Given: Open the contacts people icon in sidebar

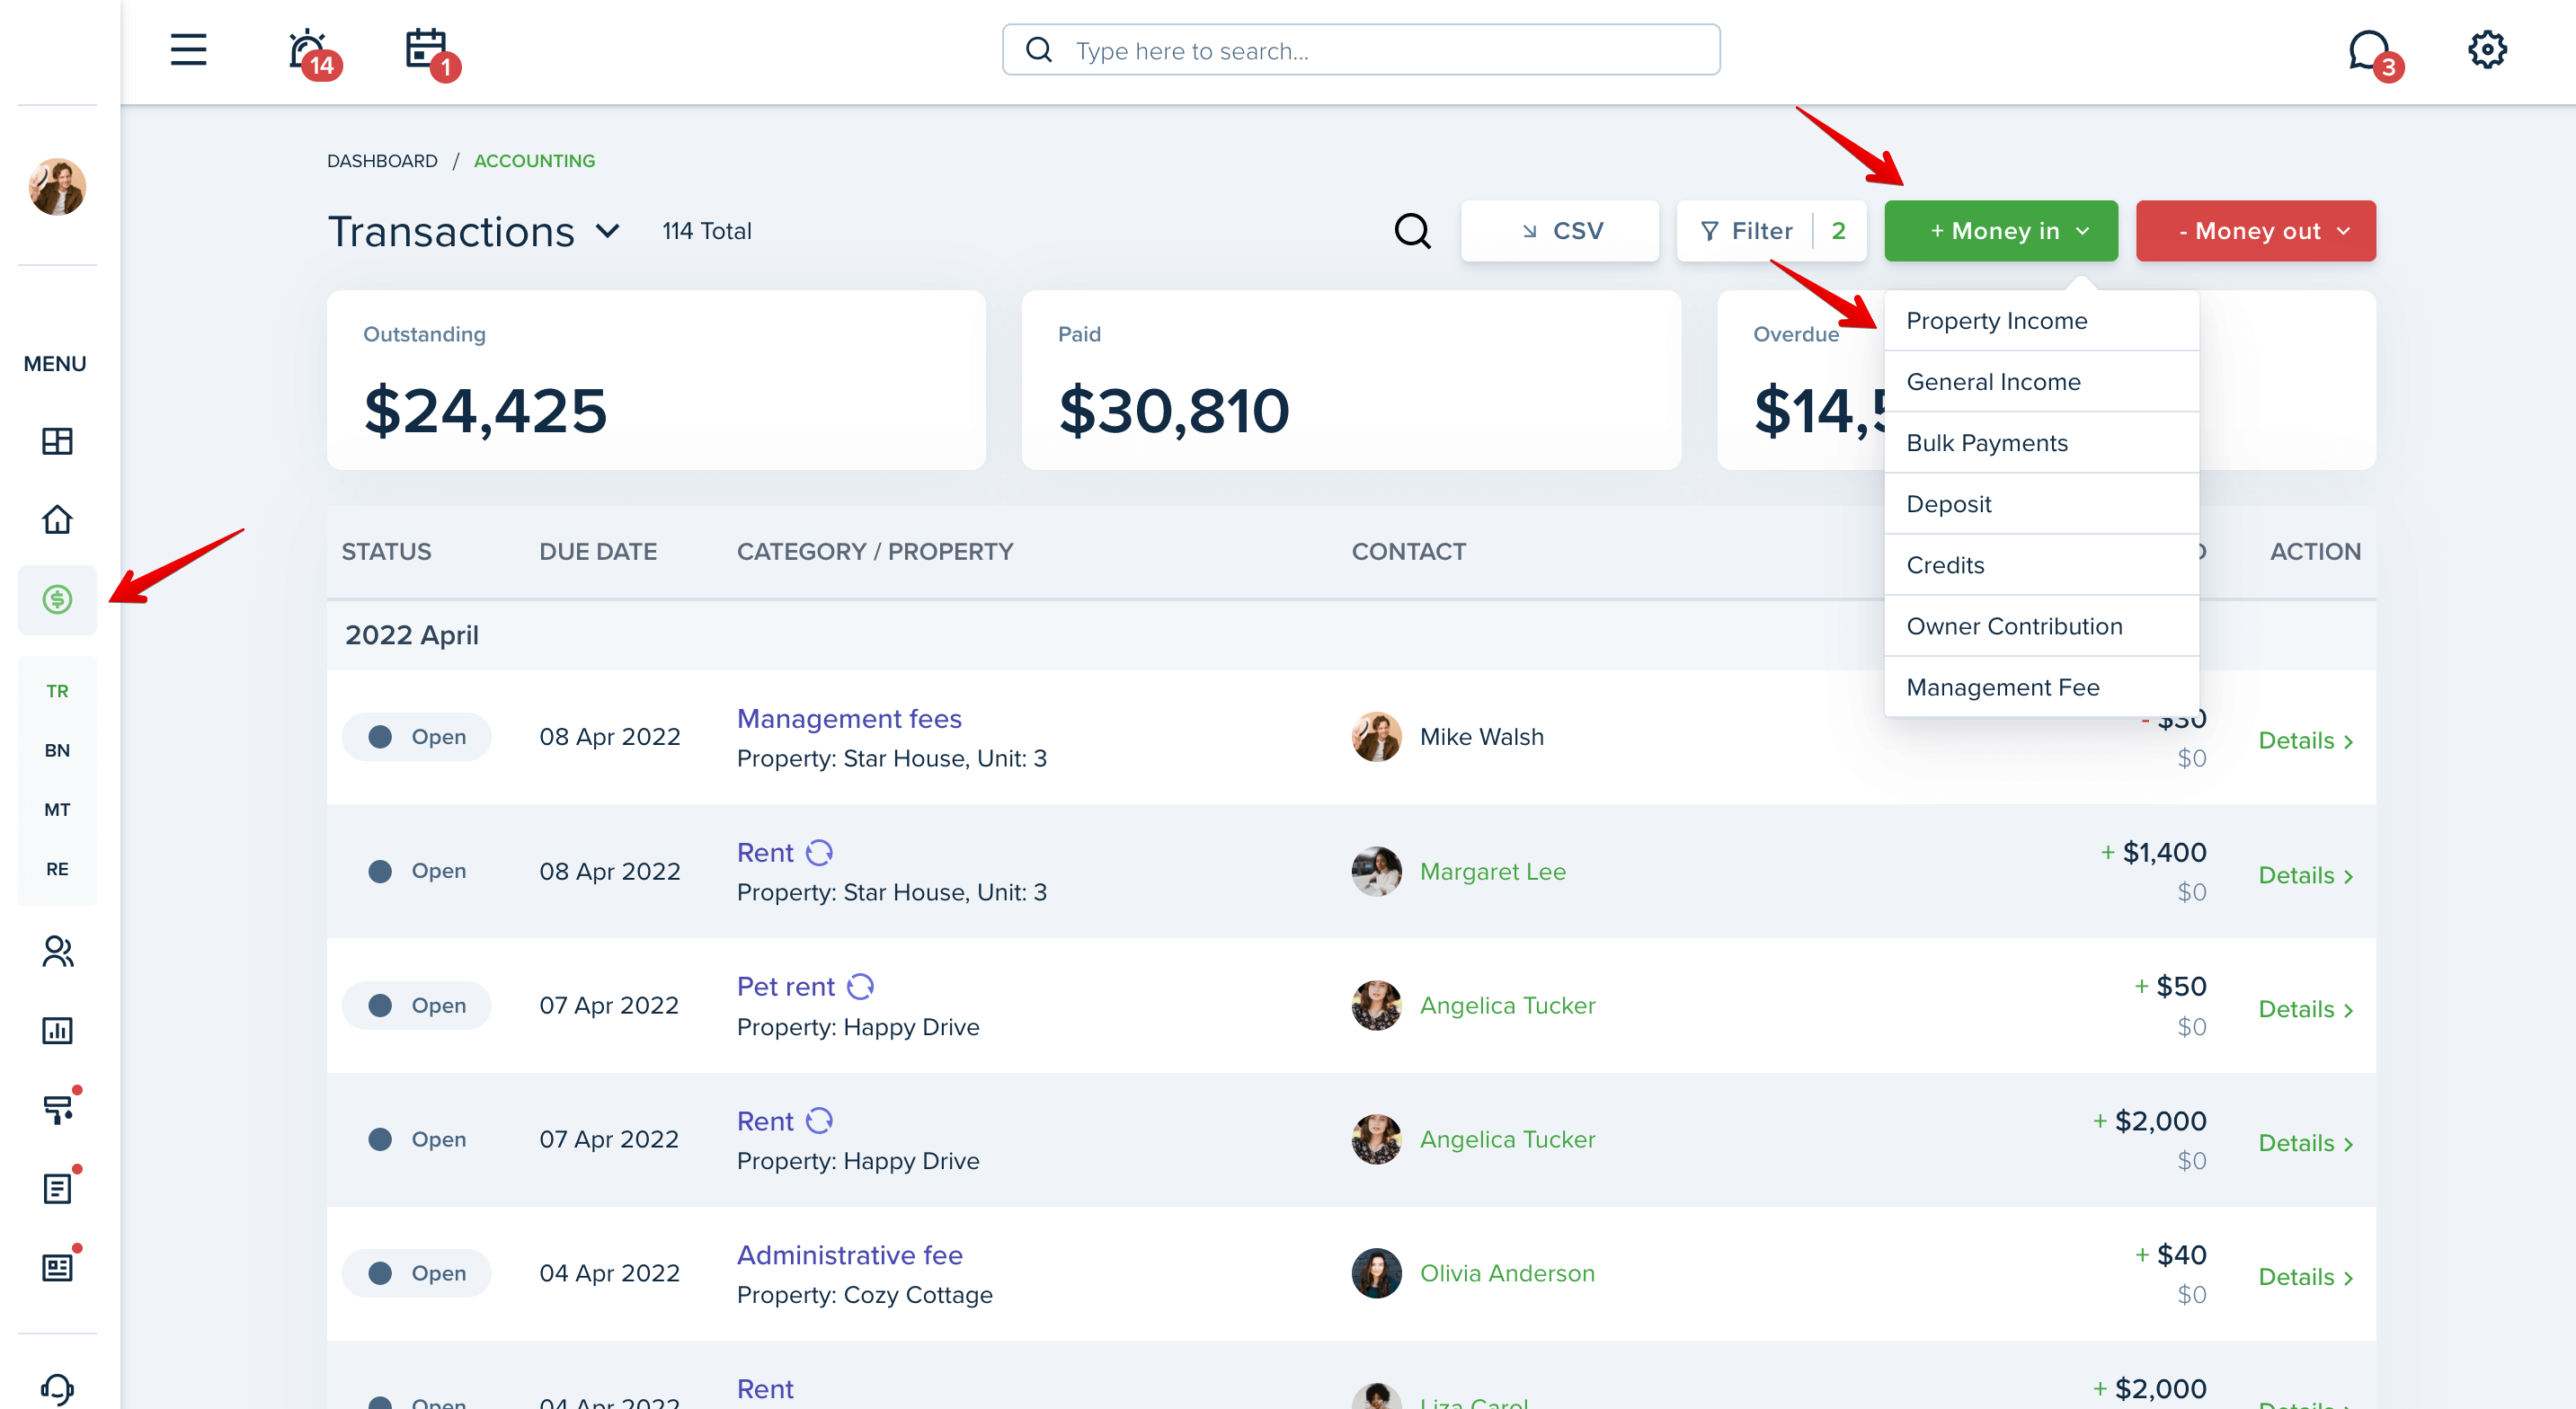Looking at the screenshot, I should [x=57, y=951].
